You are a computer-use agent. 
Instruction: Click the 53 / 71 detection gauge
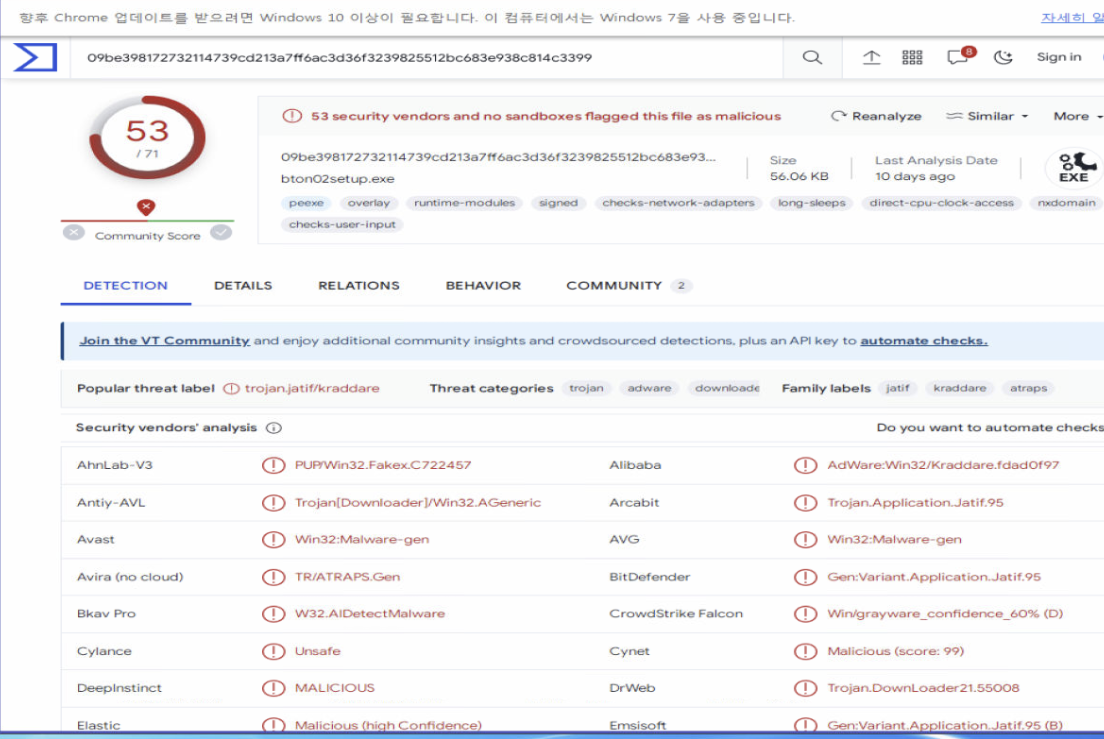click(147, 137)
